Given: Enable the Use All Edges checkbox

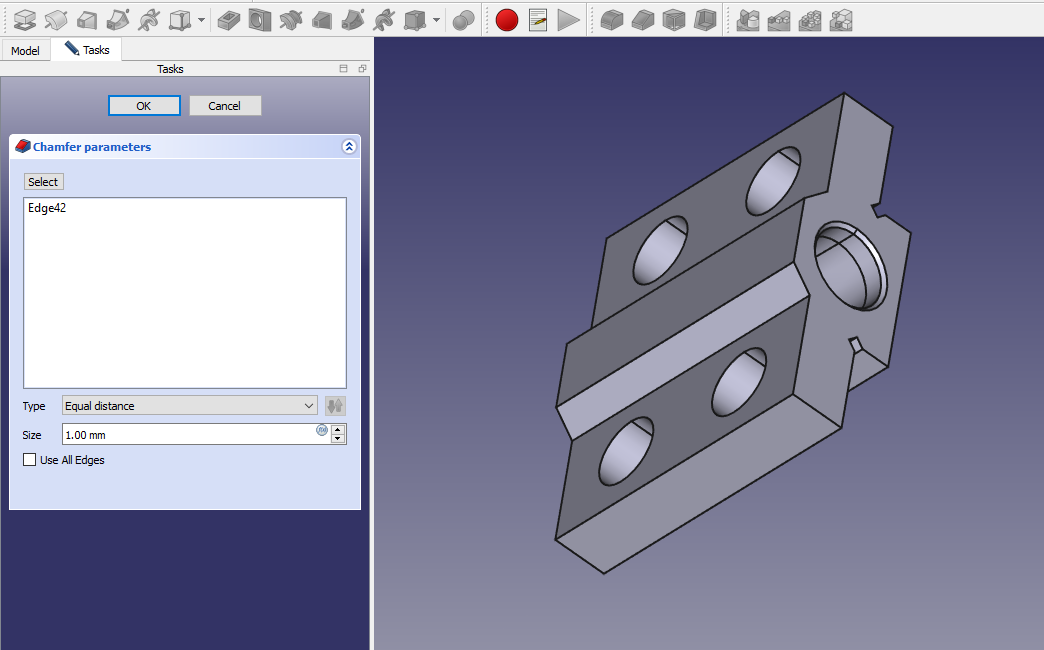Looking at the screenshot, I should point(30,460).
